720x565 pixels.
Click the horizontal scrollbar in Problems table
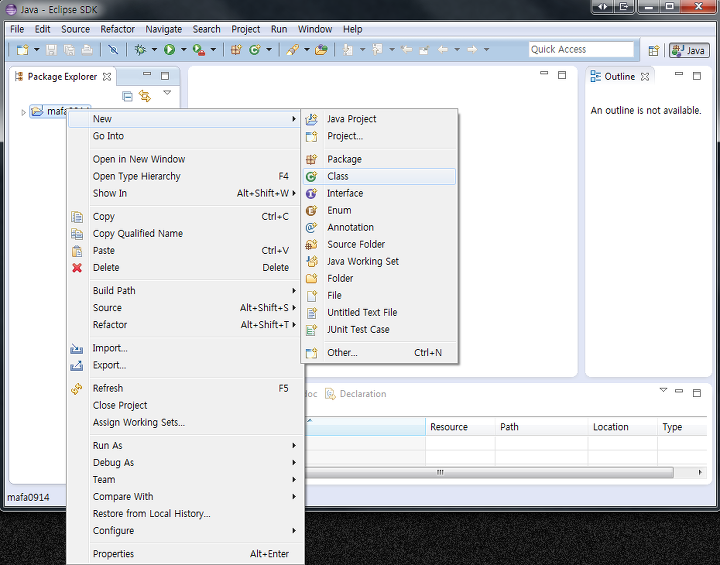(489, 472)
